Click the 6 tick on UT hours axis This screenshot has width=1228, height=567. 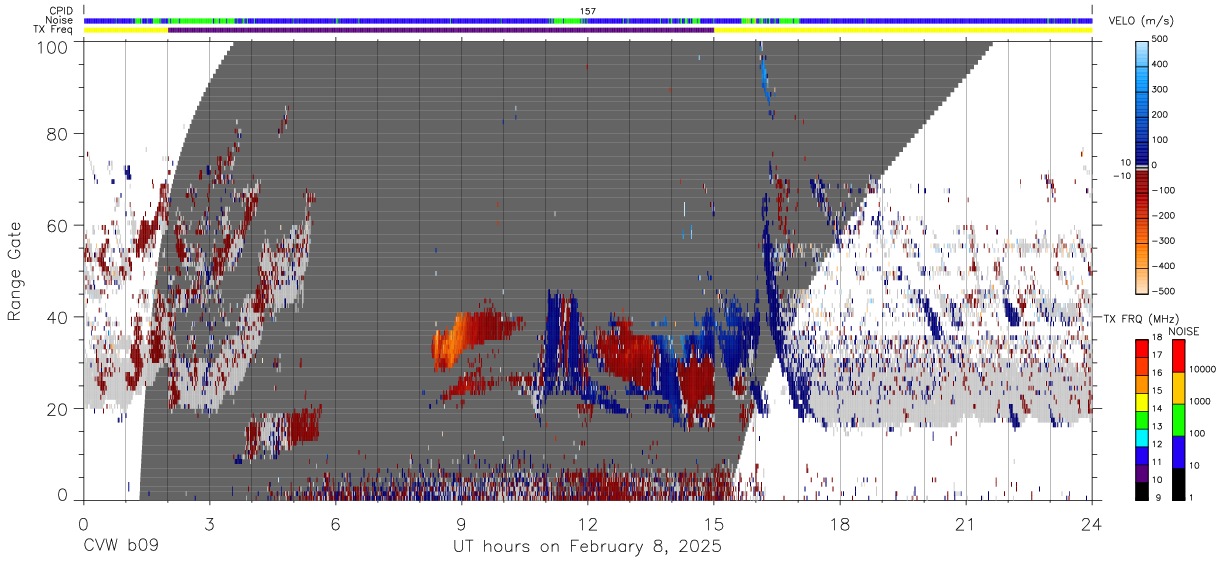(336, 524)
